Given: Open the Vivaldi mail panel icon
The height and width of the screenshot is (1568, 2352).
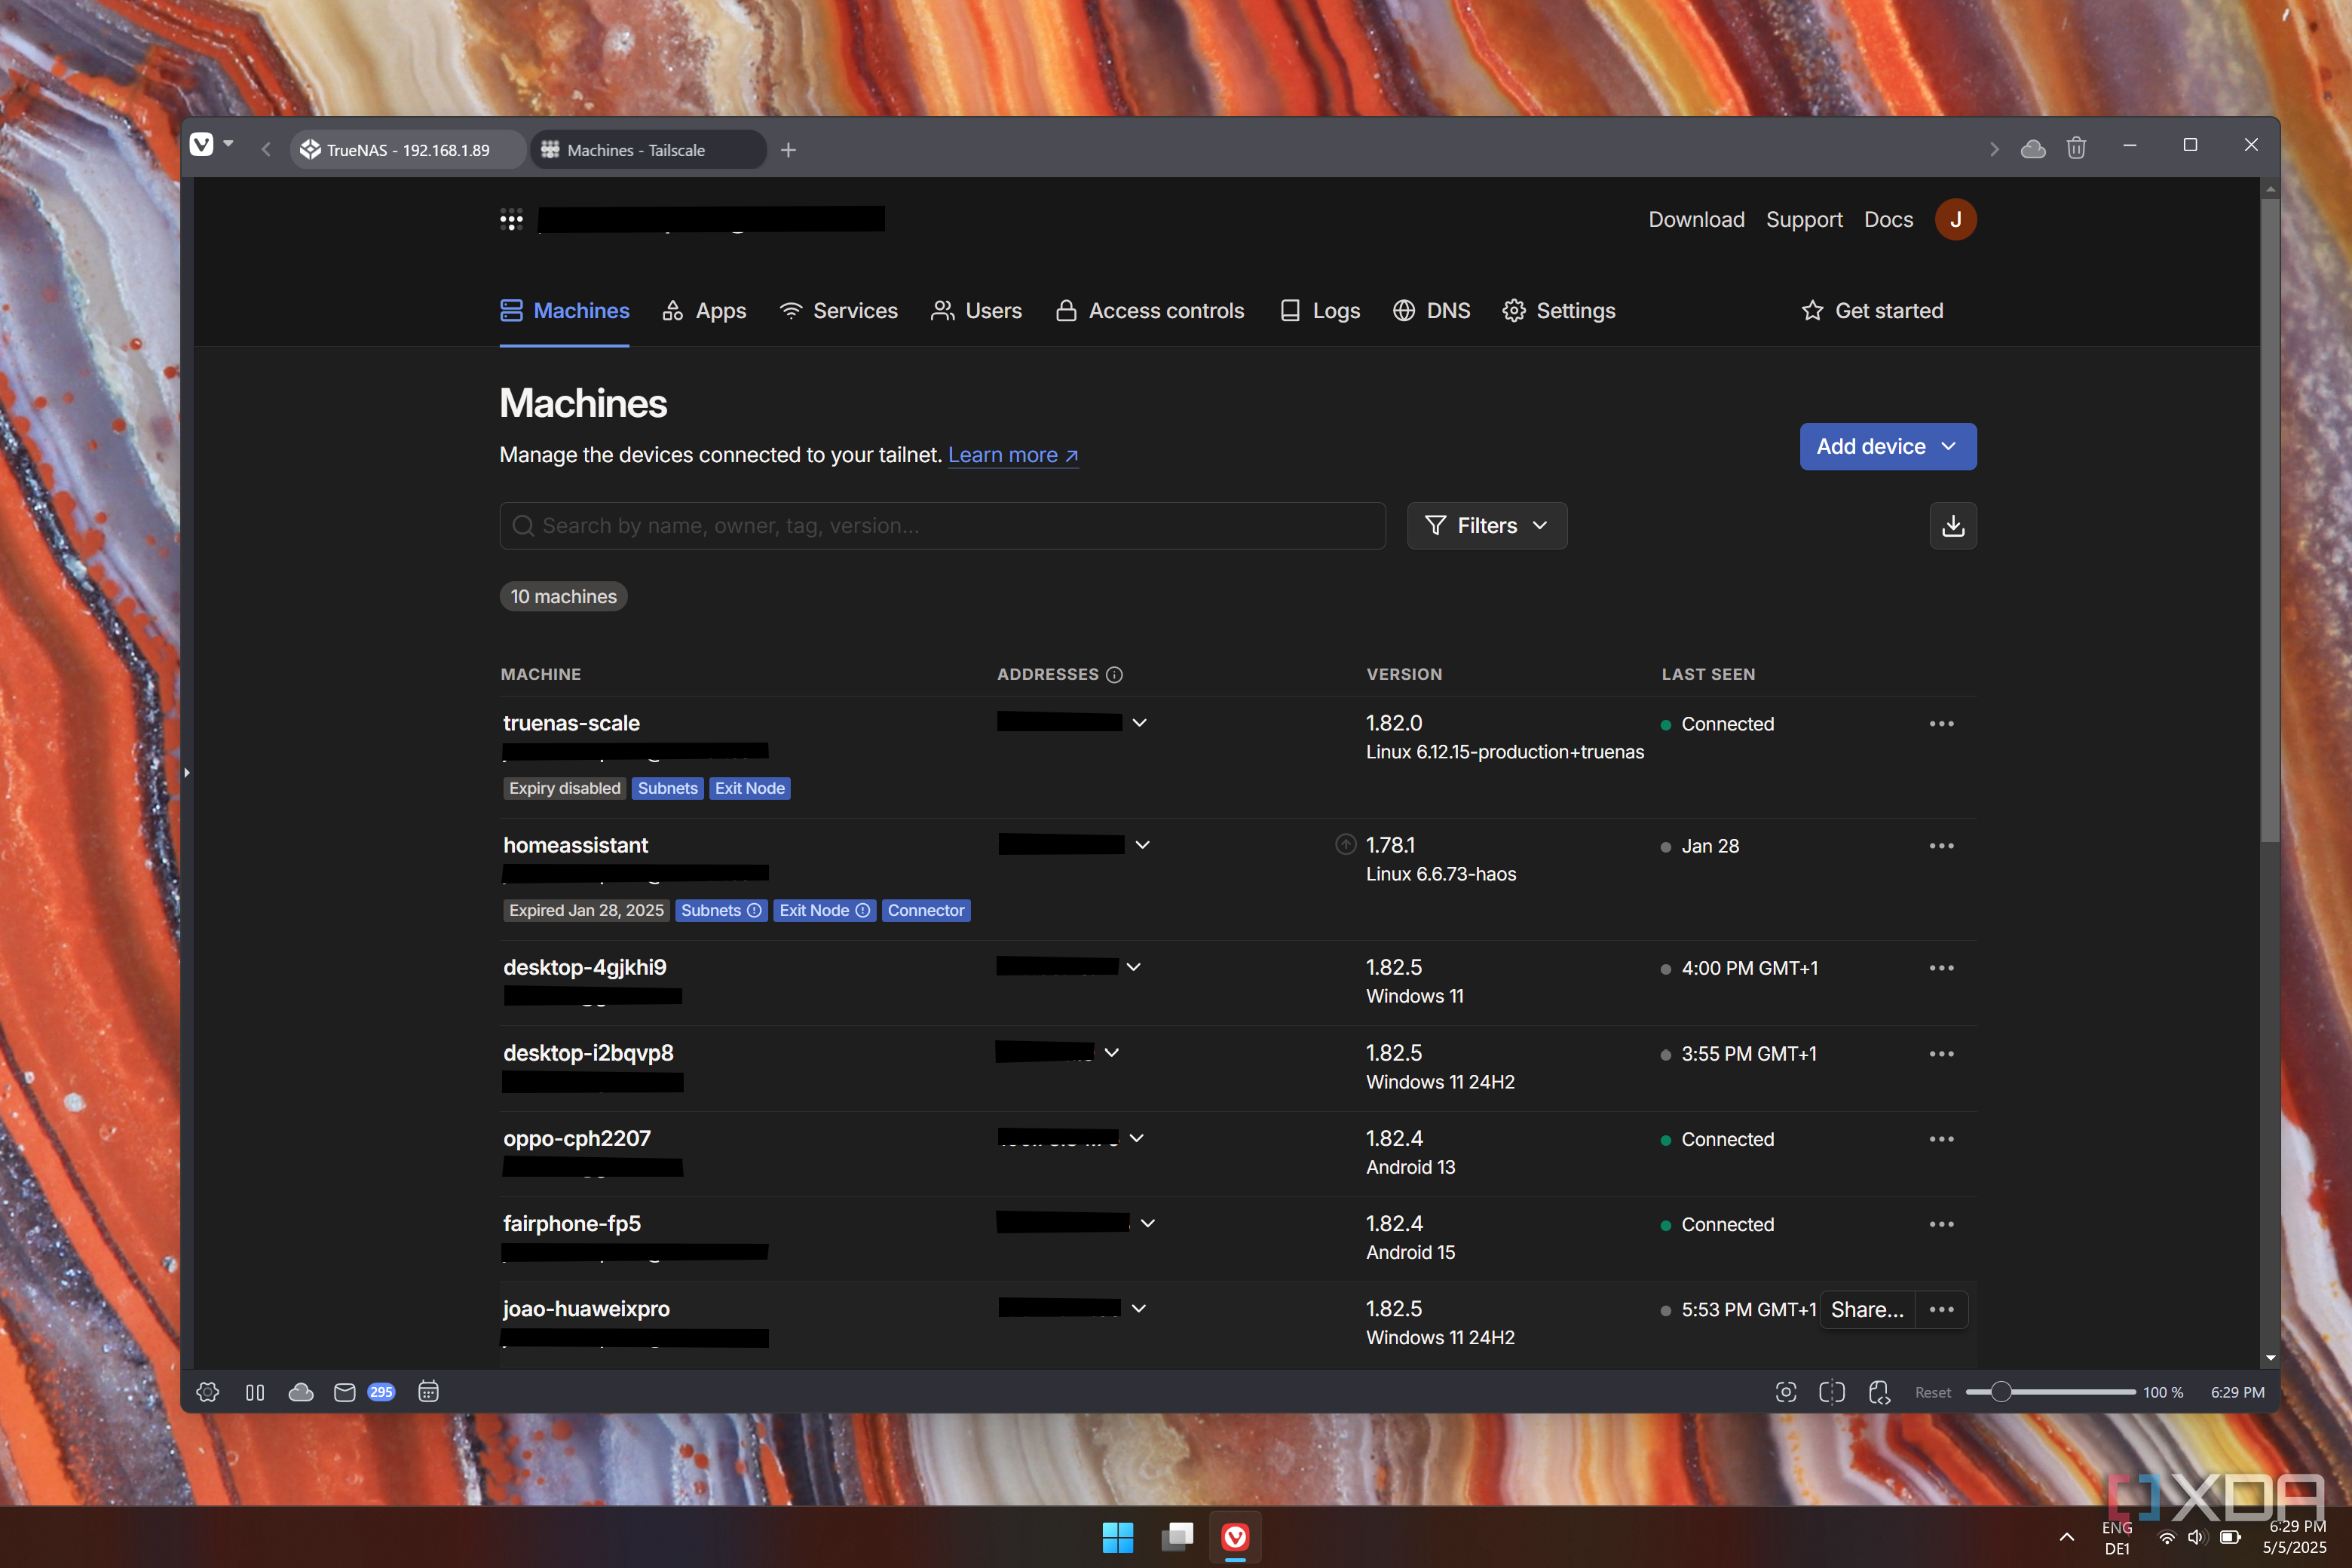Looking at the screenshot, I should tap(344, 1392).
